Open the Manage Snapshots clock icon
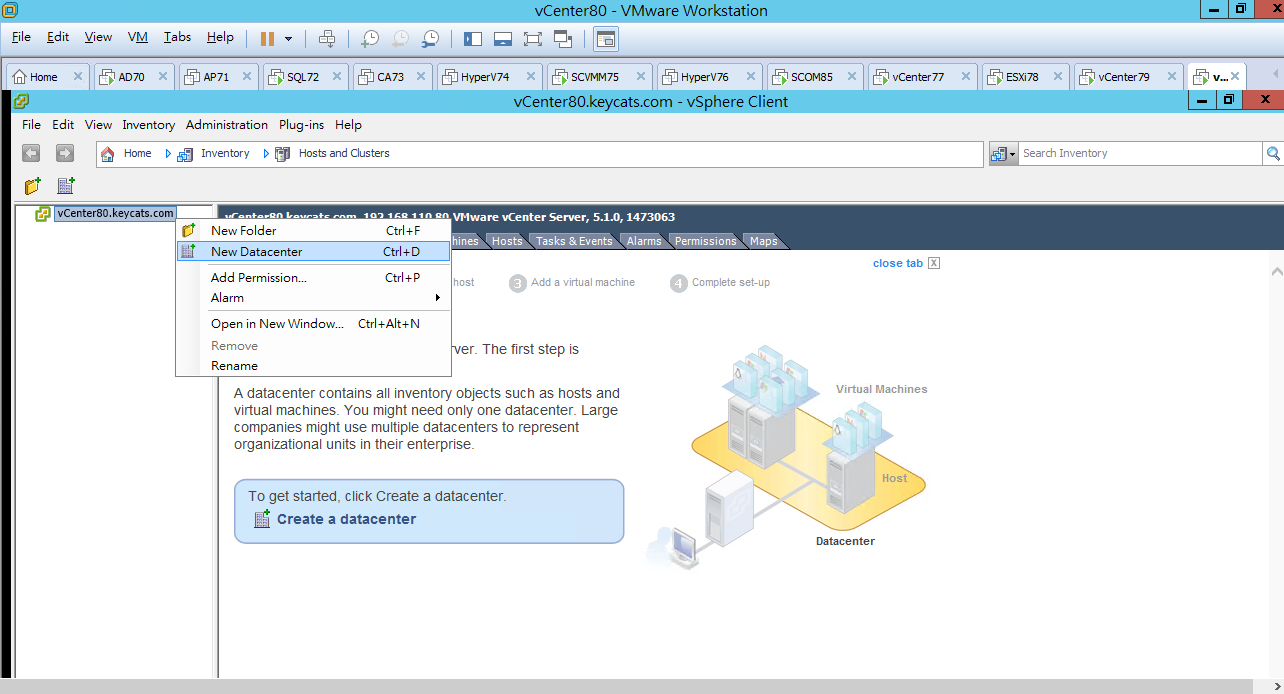 (430, 39)
